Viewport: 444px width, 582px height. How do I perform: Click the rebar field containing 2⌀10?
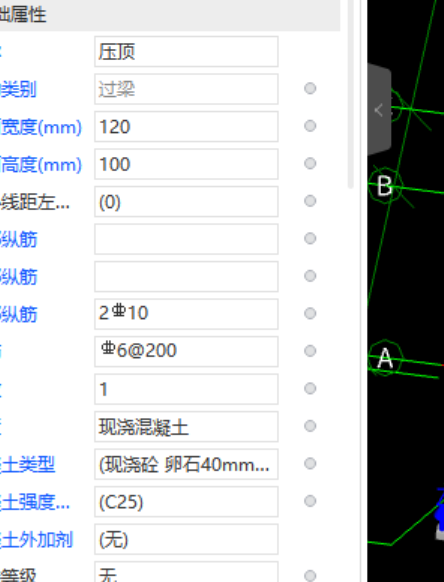coord(186,314)
